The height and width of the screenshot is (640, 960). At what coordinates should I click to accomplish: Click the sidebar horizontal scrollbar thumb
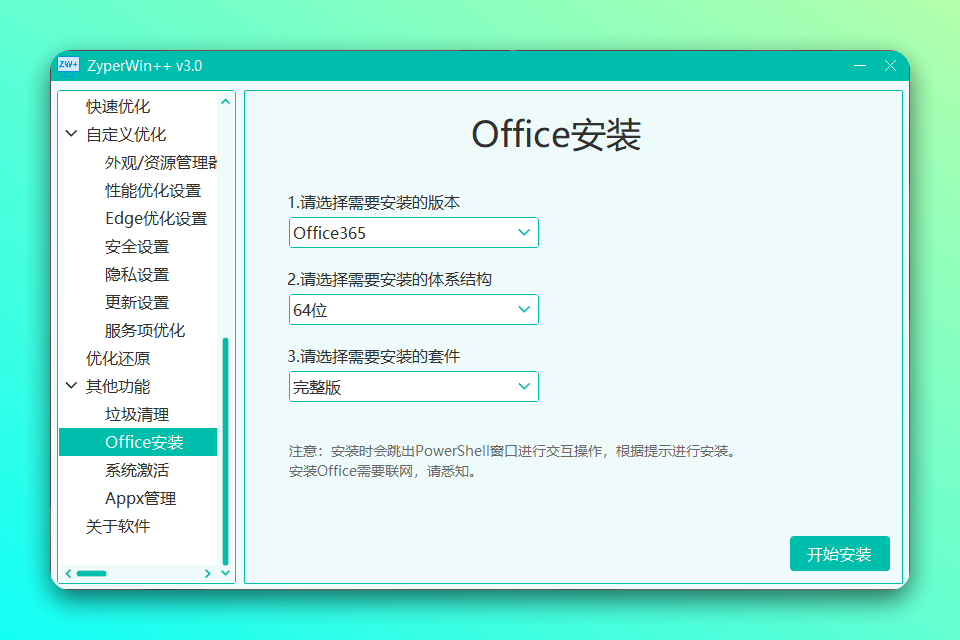[x=91, y=574]
